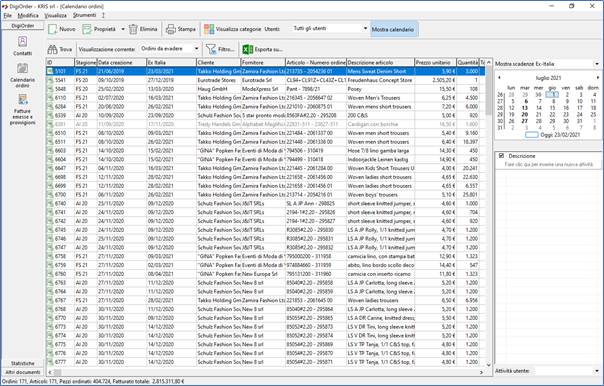The width and height of the screenshot is (604, 386).
Task: Click Esporta su Excel icon
Action: (248, 49)
